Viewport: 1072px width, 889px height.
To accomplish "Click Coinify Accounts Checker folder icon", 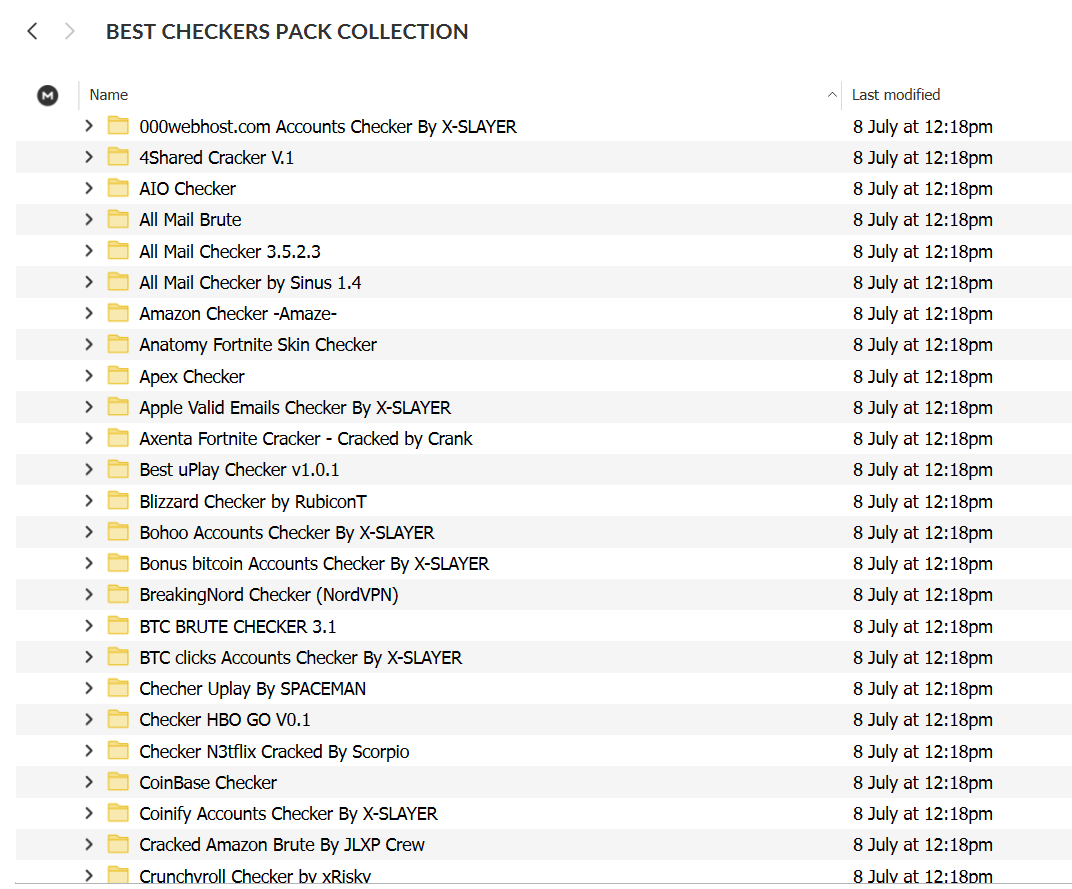I will coord(118,813).
